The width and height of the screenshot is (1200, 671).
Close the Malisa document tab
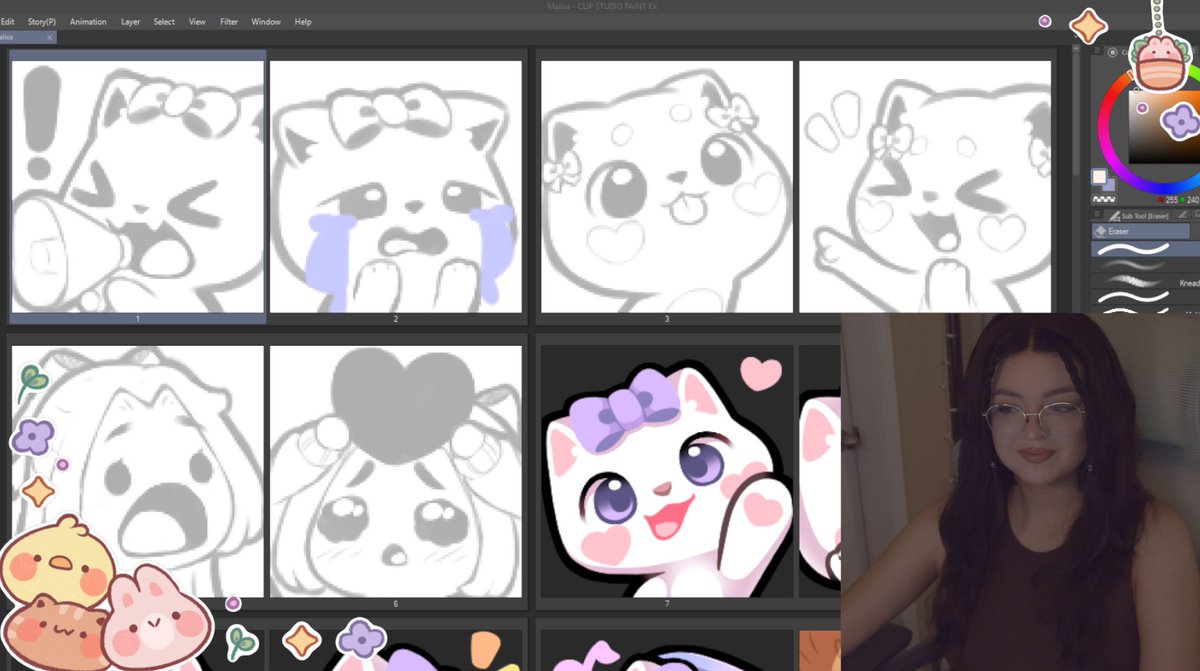(50, 37)
